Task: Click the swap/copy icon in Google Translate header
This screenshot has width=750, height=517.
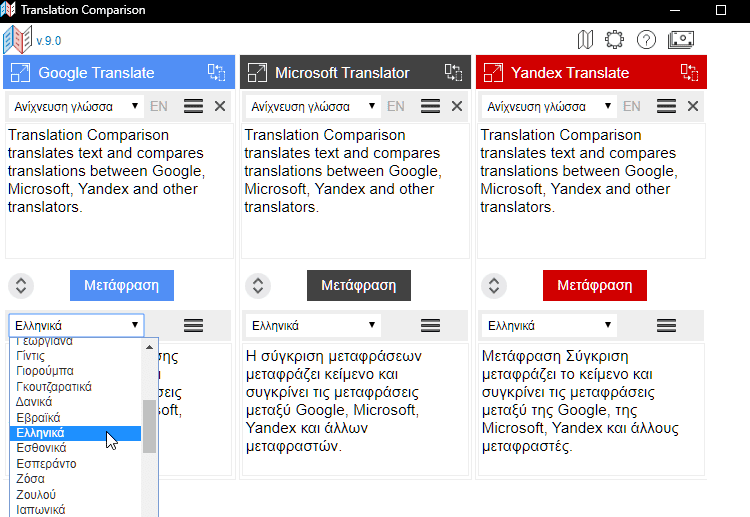Action: [217, 73]
